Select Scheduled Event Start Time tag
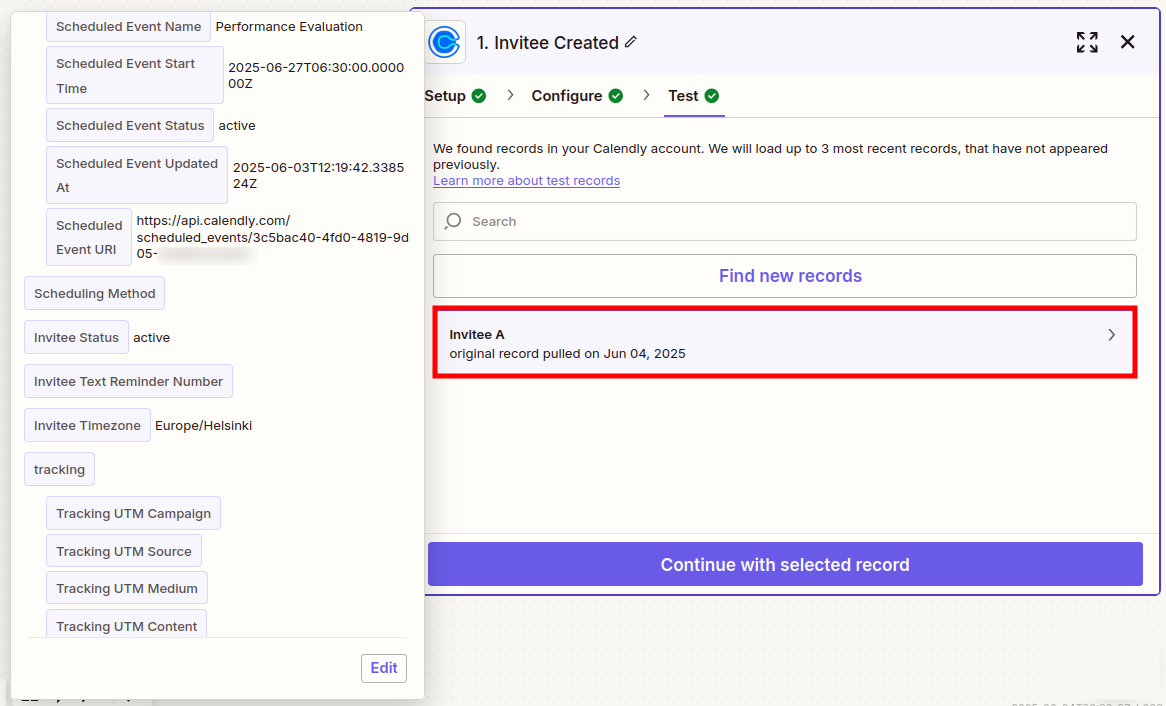Viewport: 1166px width, 706px height. (135, 76)
